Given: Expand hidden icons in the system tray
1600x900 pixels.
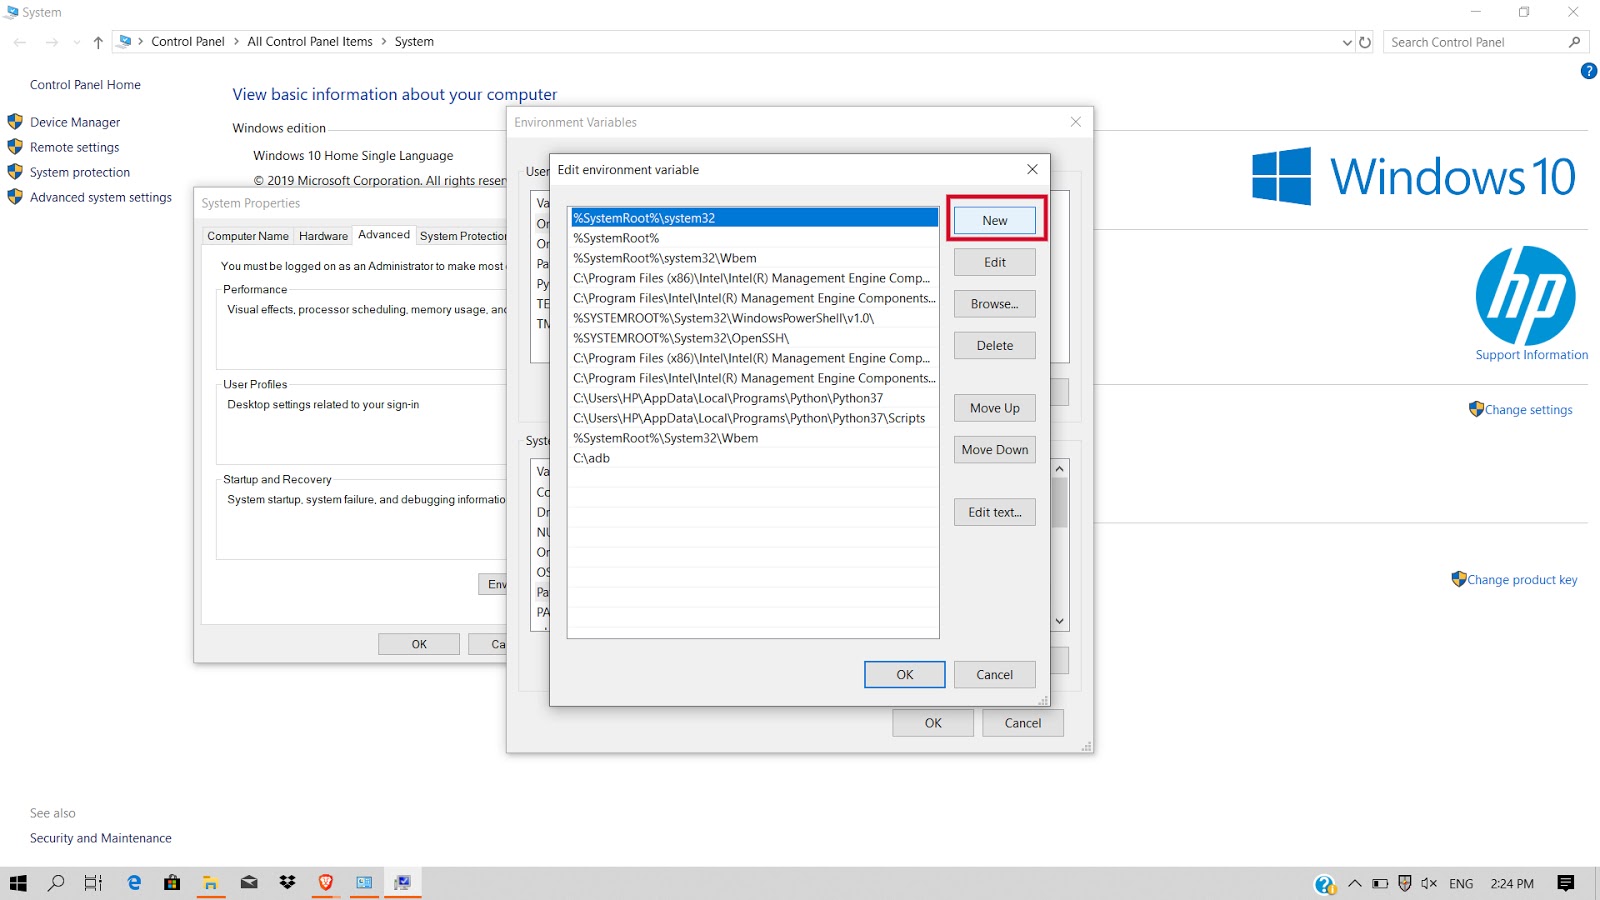Looking at the screenshot, I should 1354,883.
